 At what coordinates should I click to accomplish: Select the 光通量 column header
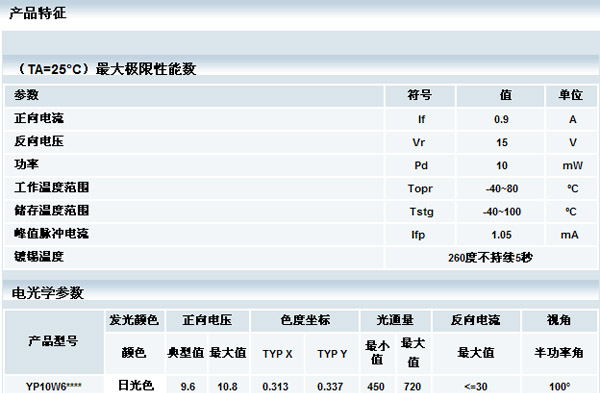[395, 320]
